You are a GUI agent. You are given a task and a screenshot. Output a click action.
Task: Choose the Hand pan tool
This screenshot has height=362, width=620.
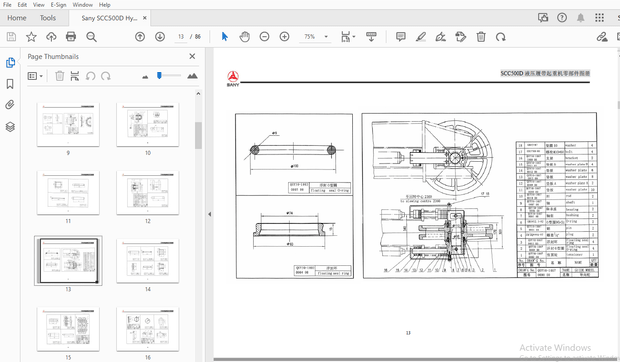click(245, 37)
